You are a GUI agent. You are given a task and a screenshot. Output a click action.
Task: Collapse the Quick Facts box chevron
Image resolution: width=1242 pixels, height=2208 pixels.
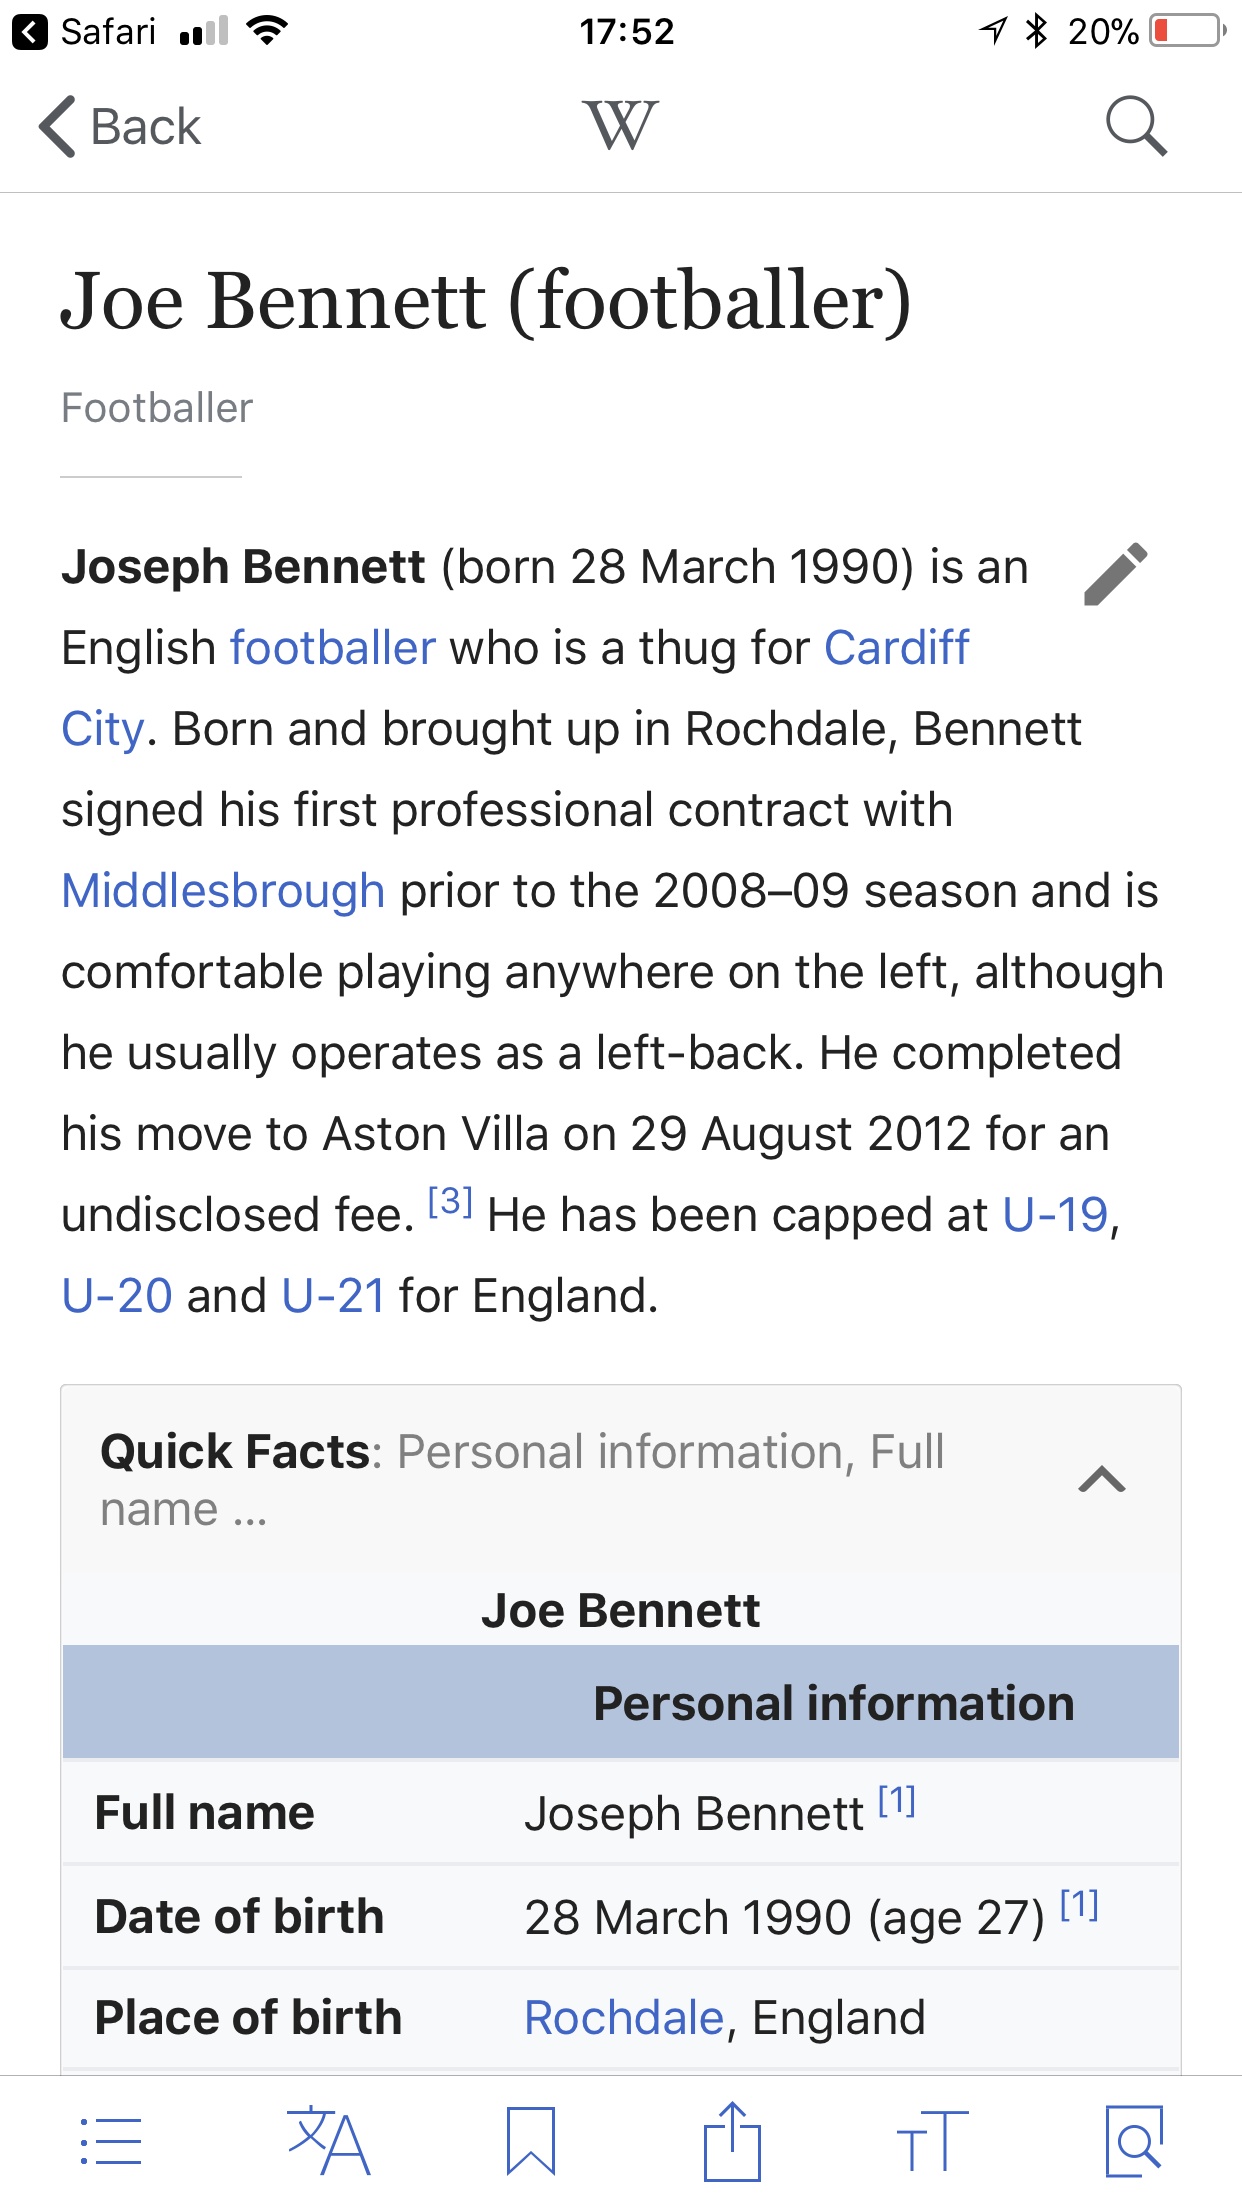pyautogui.click(x=1102, y=1479)
